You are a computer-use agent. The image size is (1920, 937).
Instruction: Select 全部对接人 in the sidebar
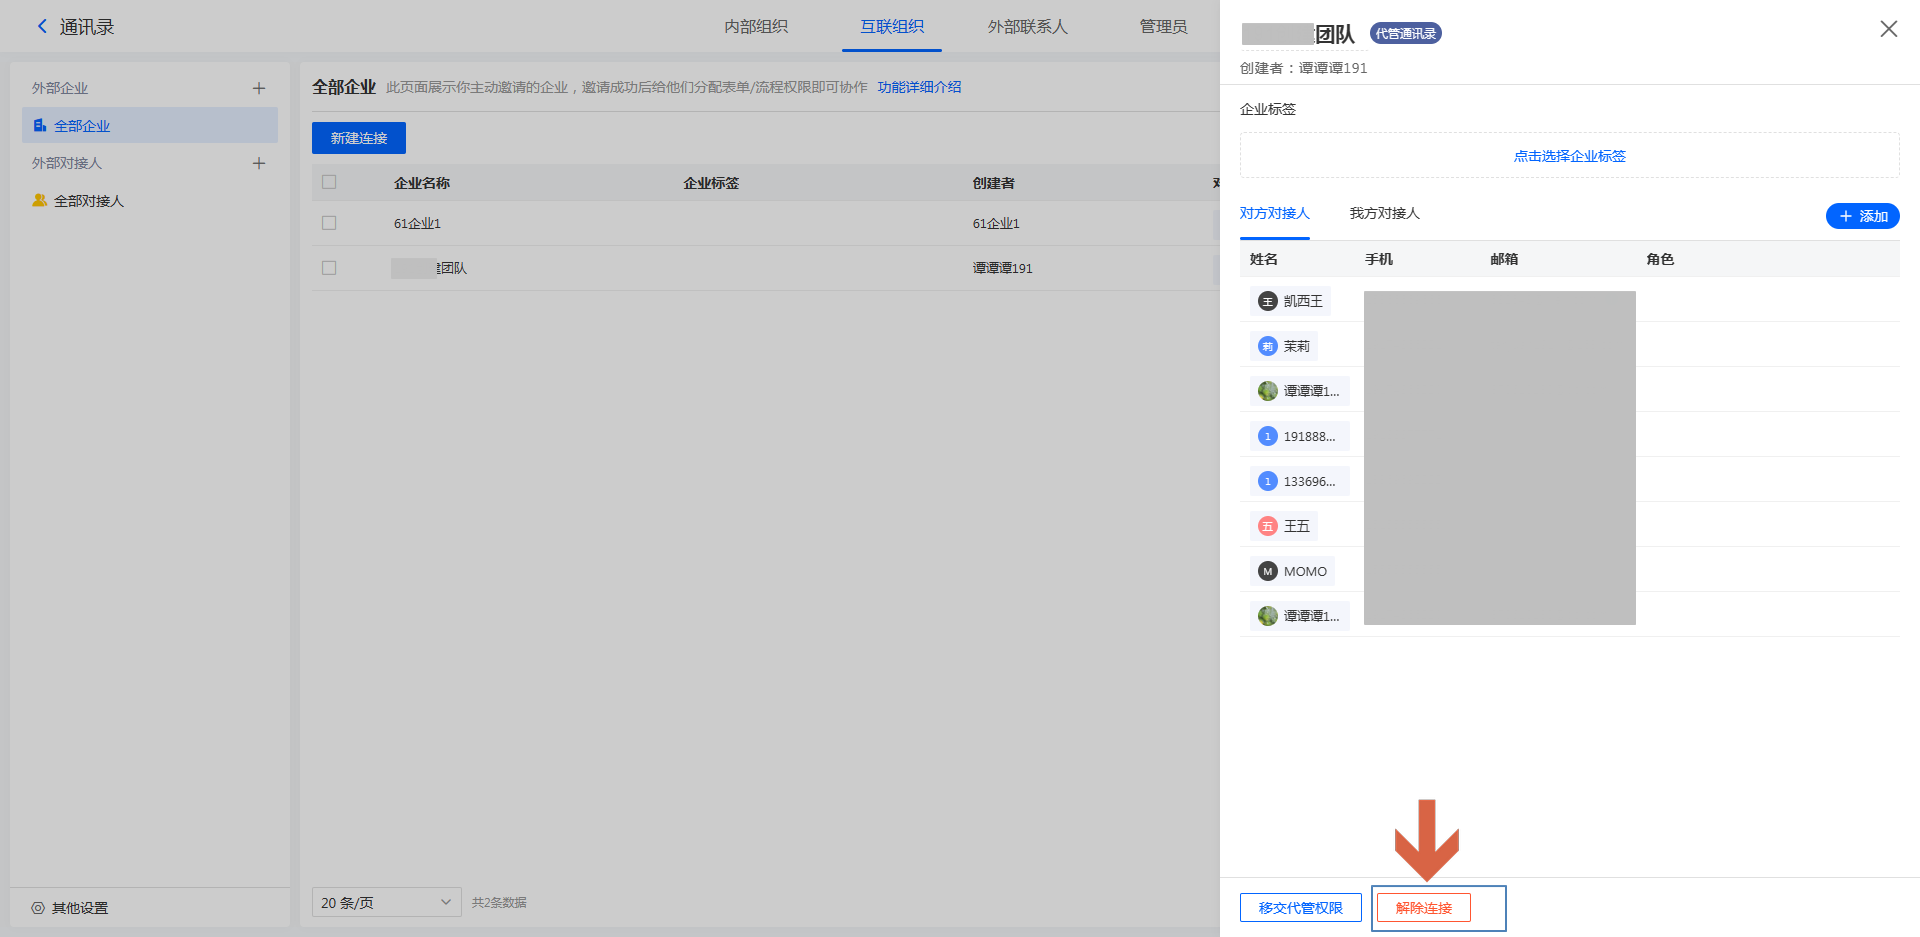88,201
